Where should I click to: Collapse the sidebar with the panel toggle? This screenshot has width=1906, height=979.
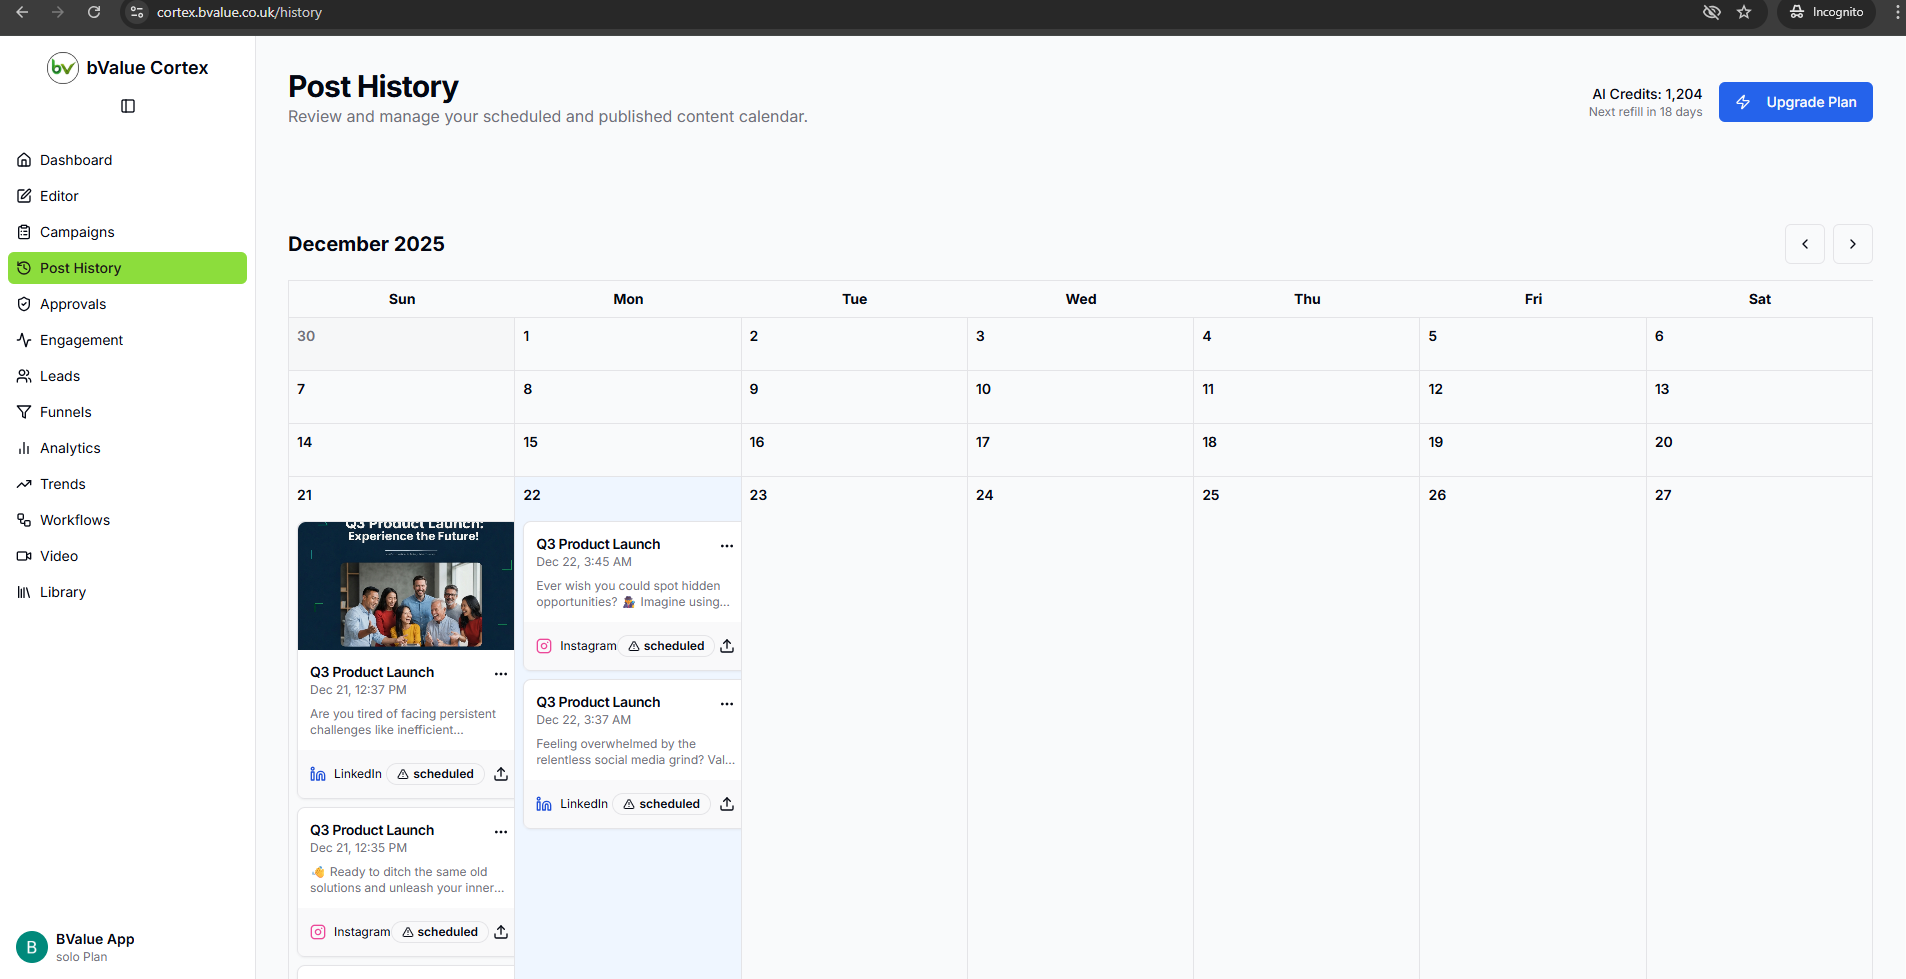127,105
